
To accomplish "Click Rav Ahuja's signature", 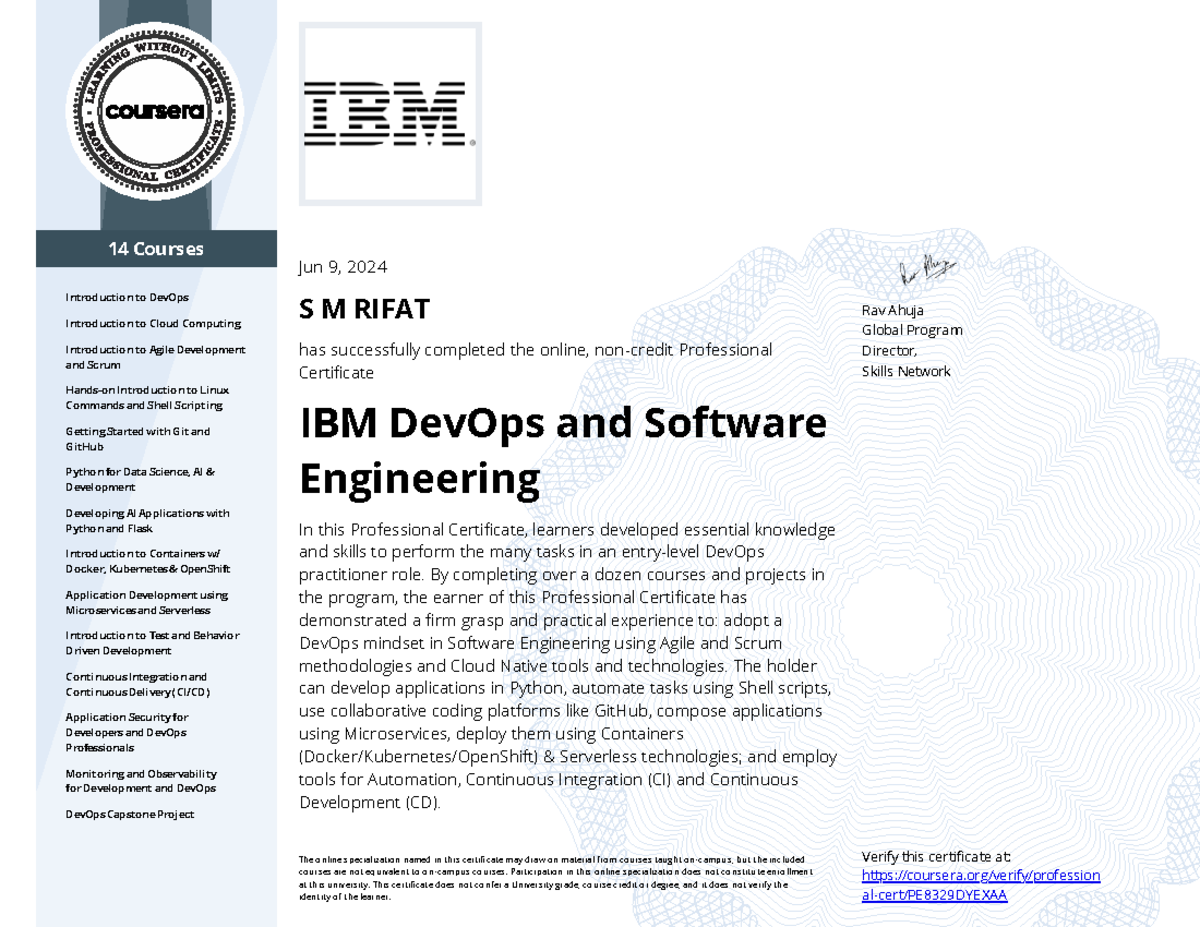I will [x=926, y=270].
